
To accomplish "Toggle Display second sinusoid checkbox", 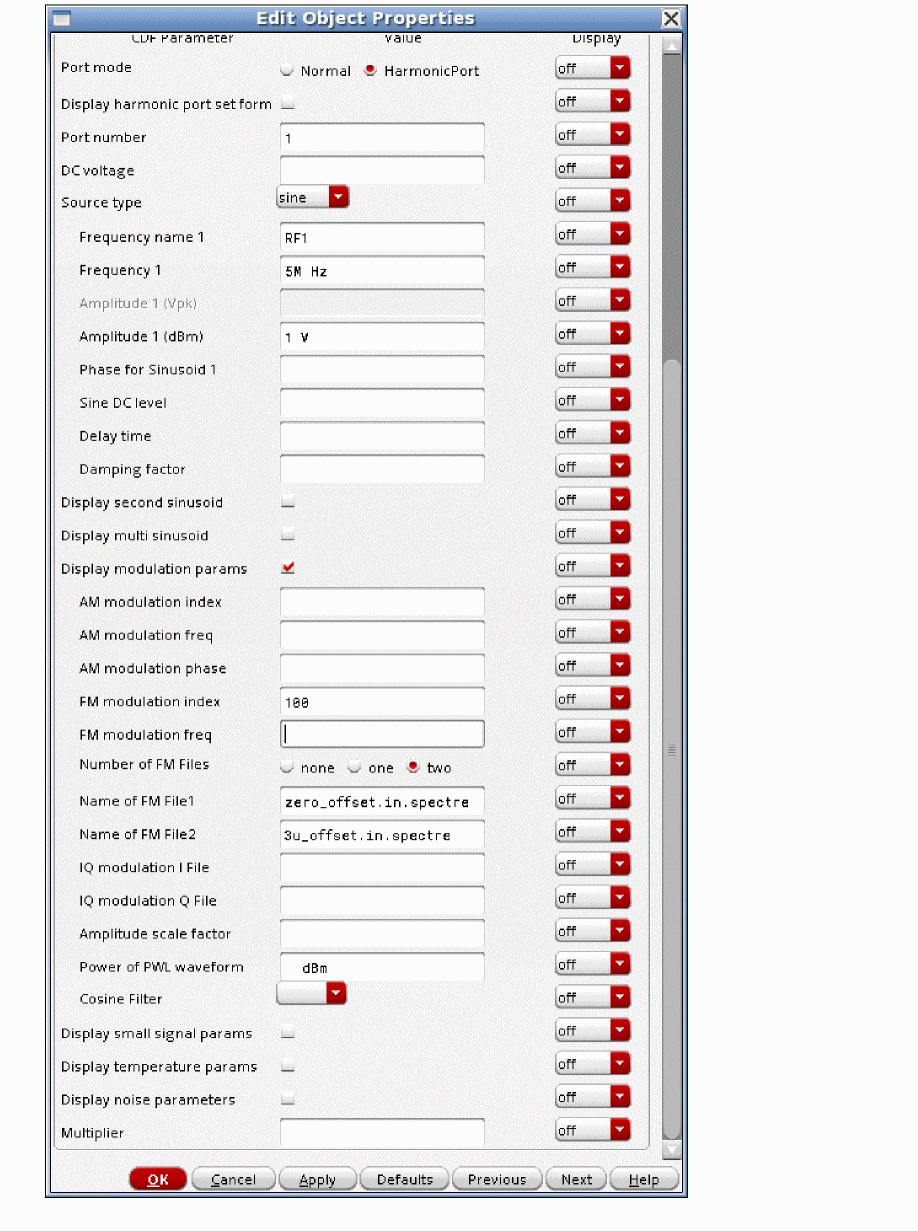I will [288, 502].
